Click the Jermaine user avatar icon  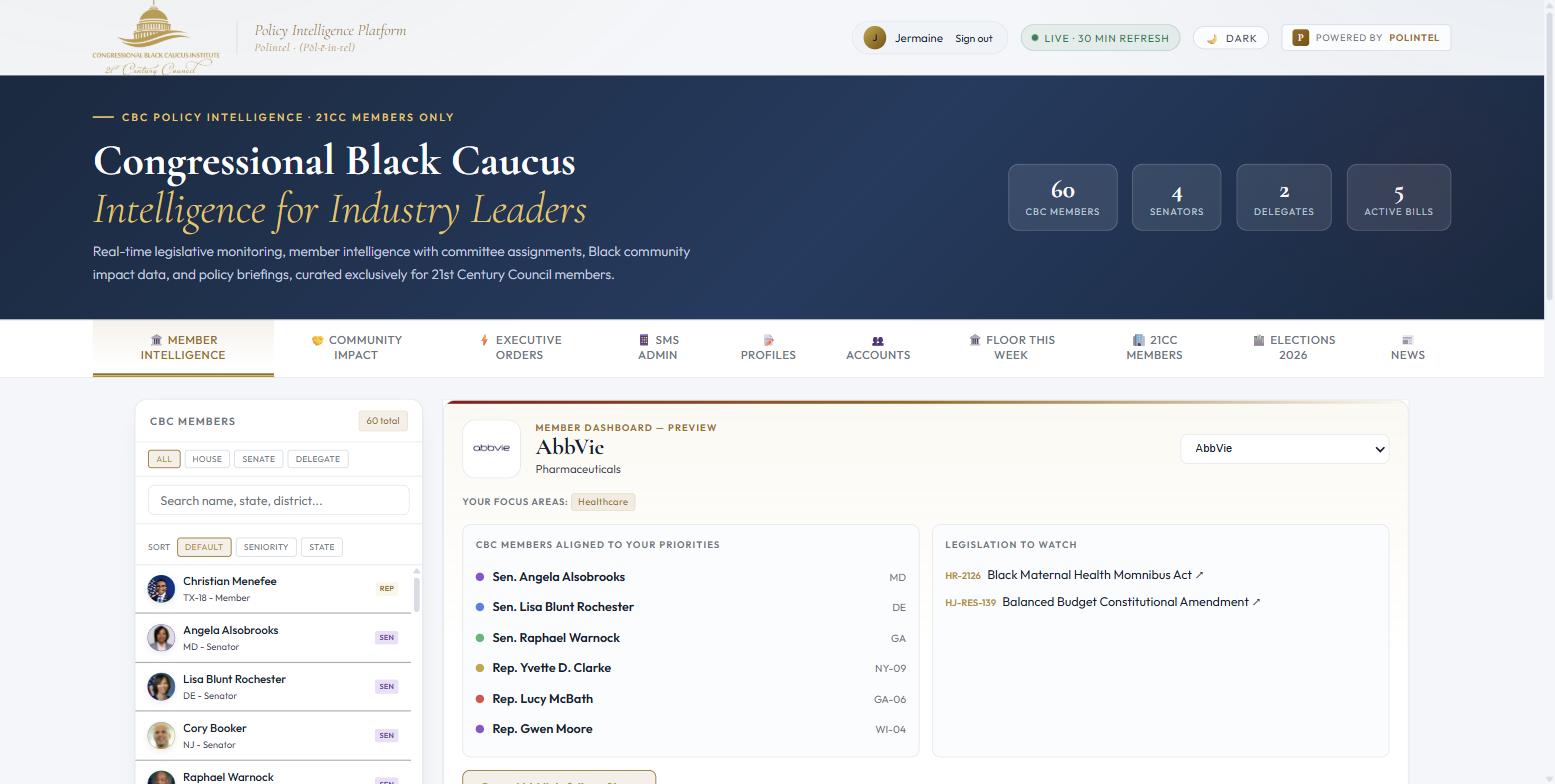(874, 38)
